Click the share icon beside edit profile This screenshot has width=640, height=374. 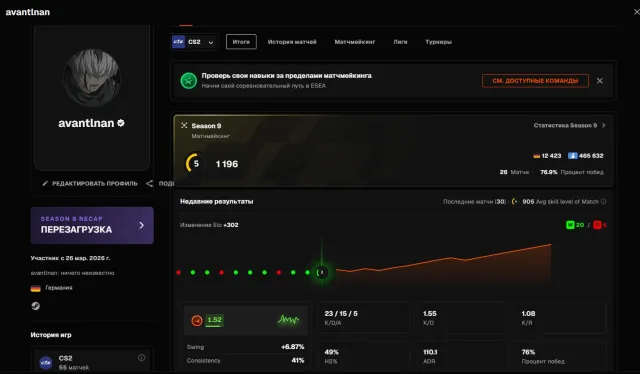[x=149, y=184]
